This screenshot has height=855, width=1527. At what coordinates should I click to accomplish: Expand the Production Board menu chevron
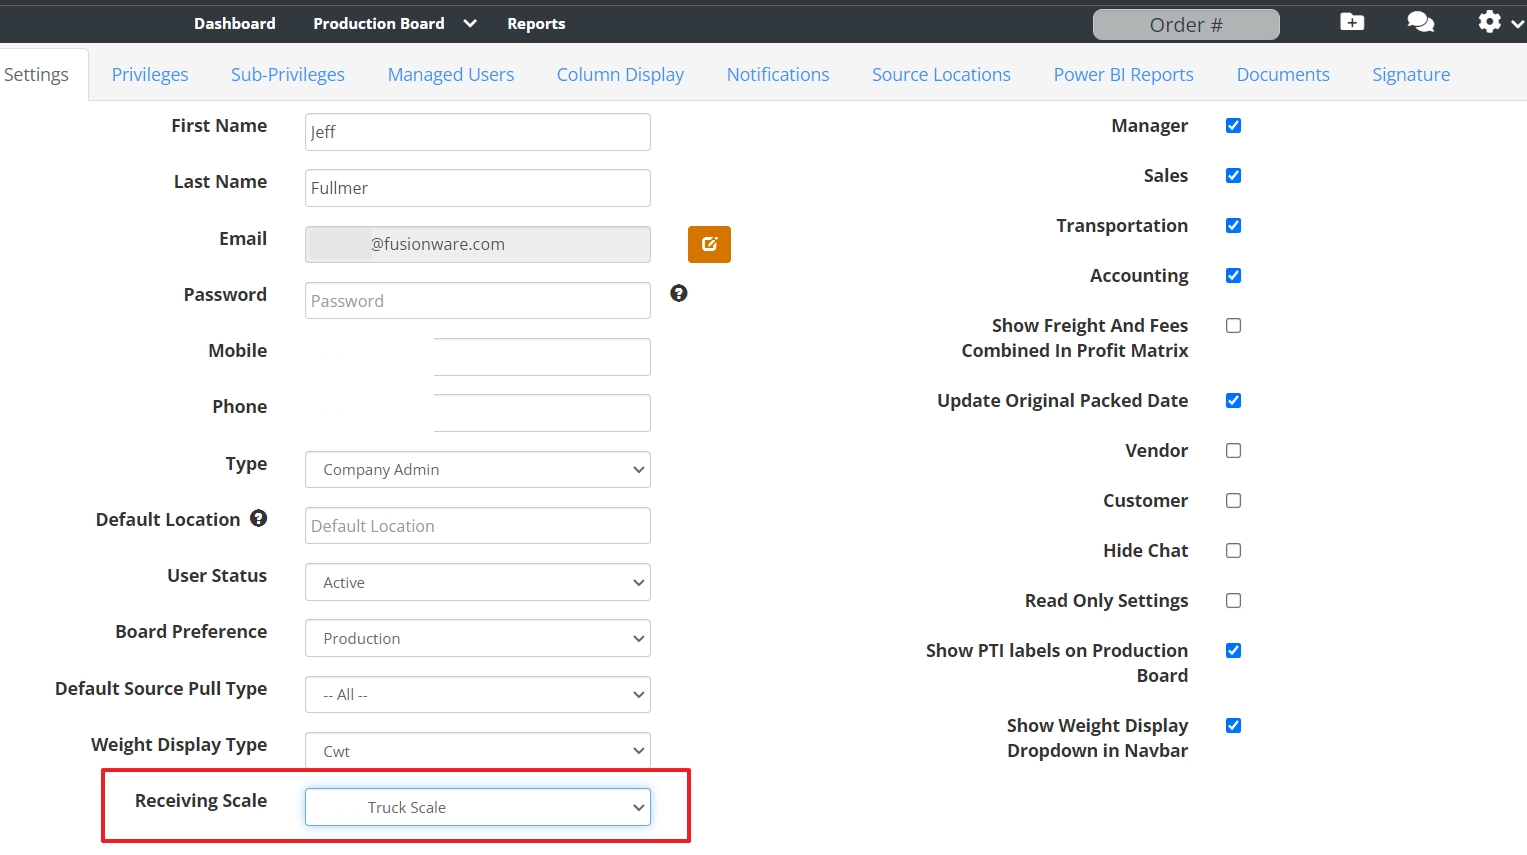click(470, 23)
